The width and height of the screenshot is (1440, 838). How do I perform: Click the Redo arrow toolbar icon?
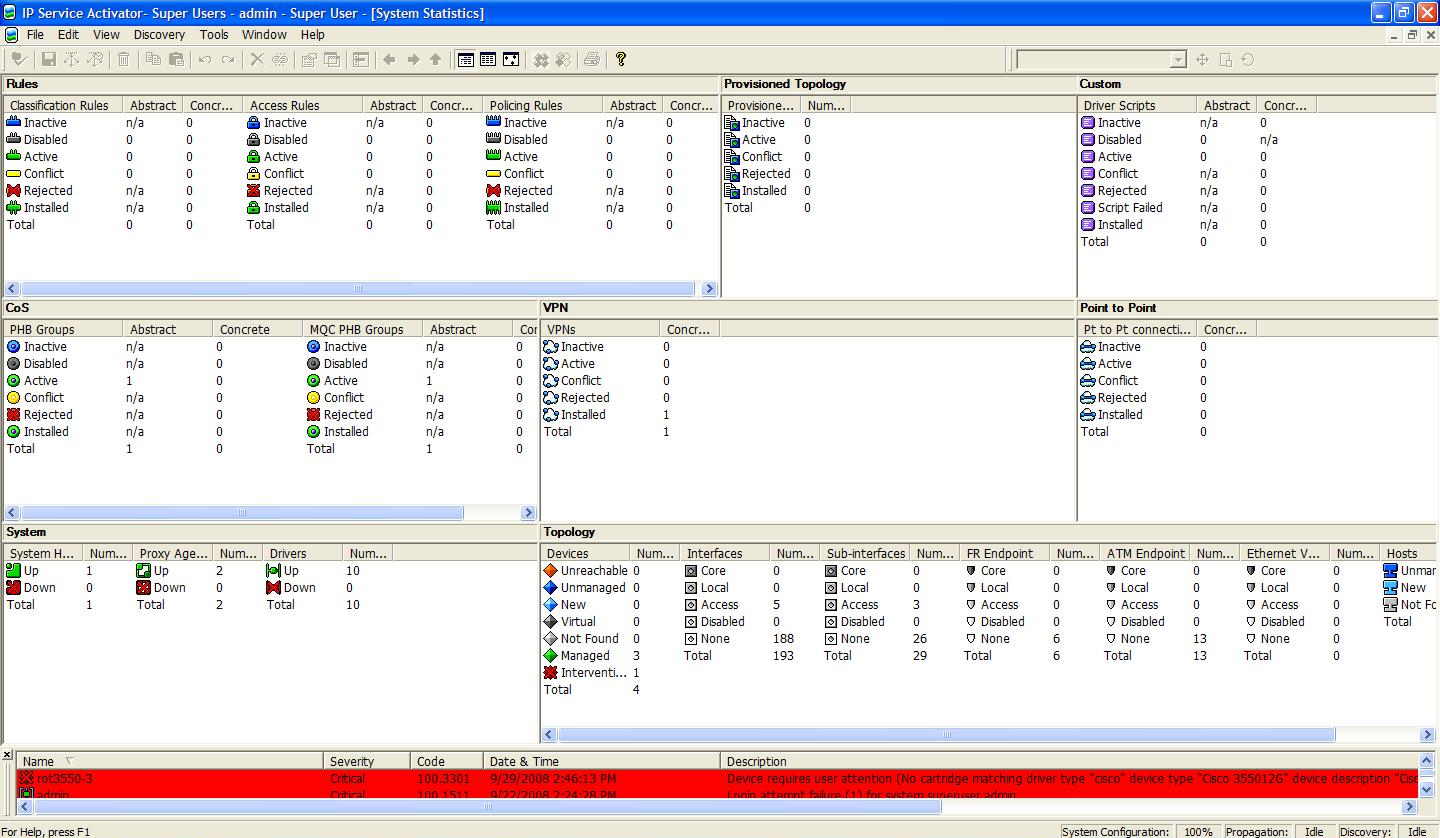[228, 60]
